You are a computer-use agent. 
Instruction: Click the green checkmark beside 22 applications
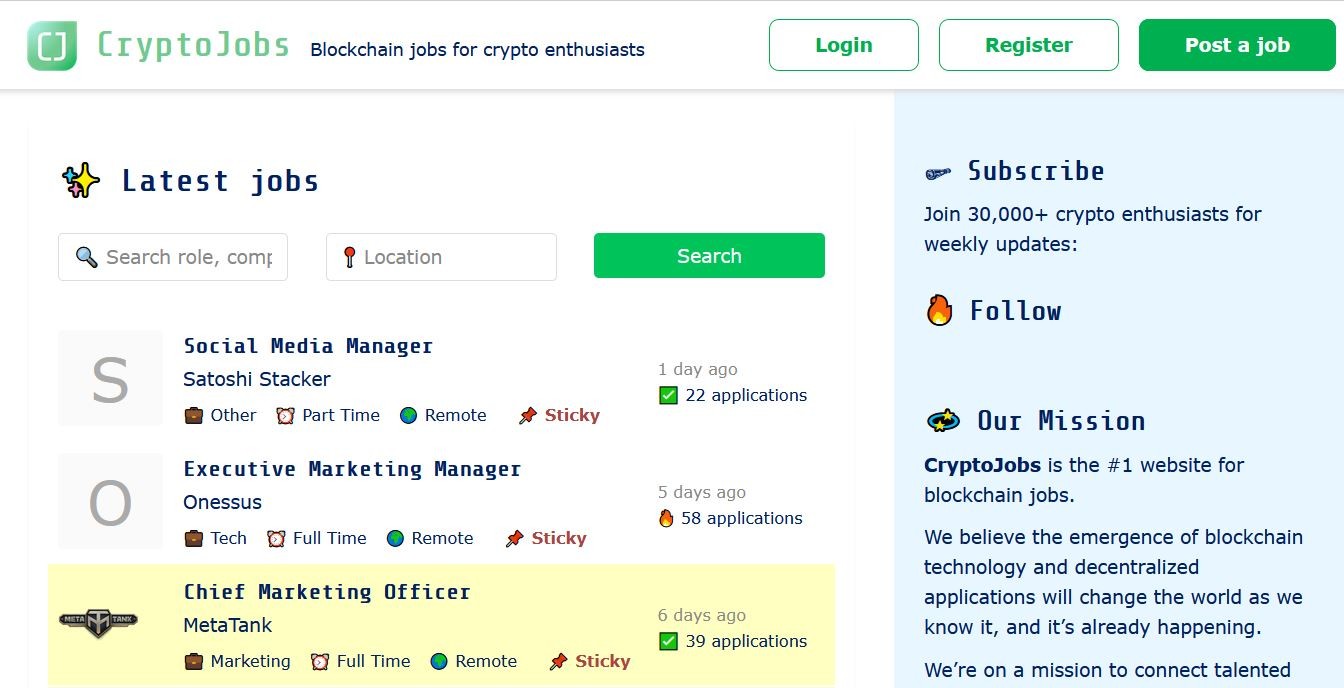668,395
